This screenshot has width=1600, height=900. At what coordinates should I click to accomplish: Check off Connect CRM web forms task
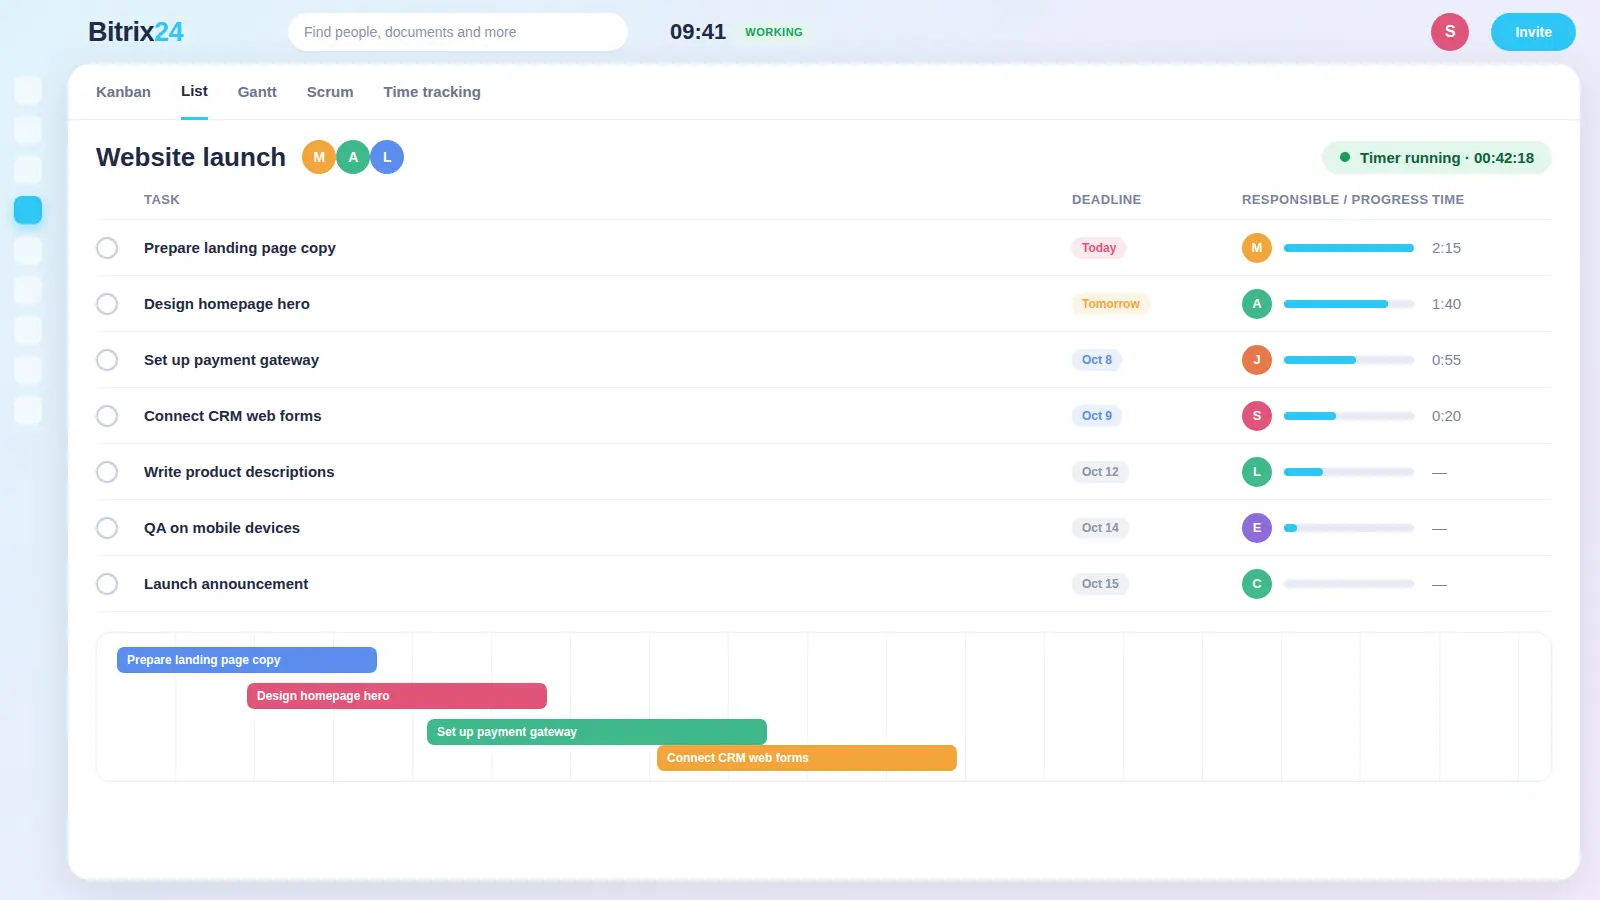tap(107, 416)
